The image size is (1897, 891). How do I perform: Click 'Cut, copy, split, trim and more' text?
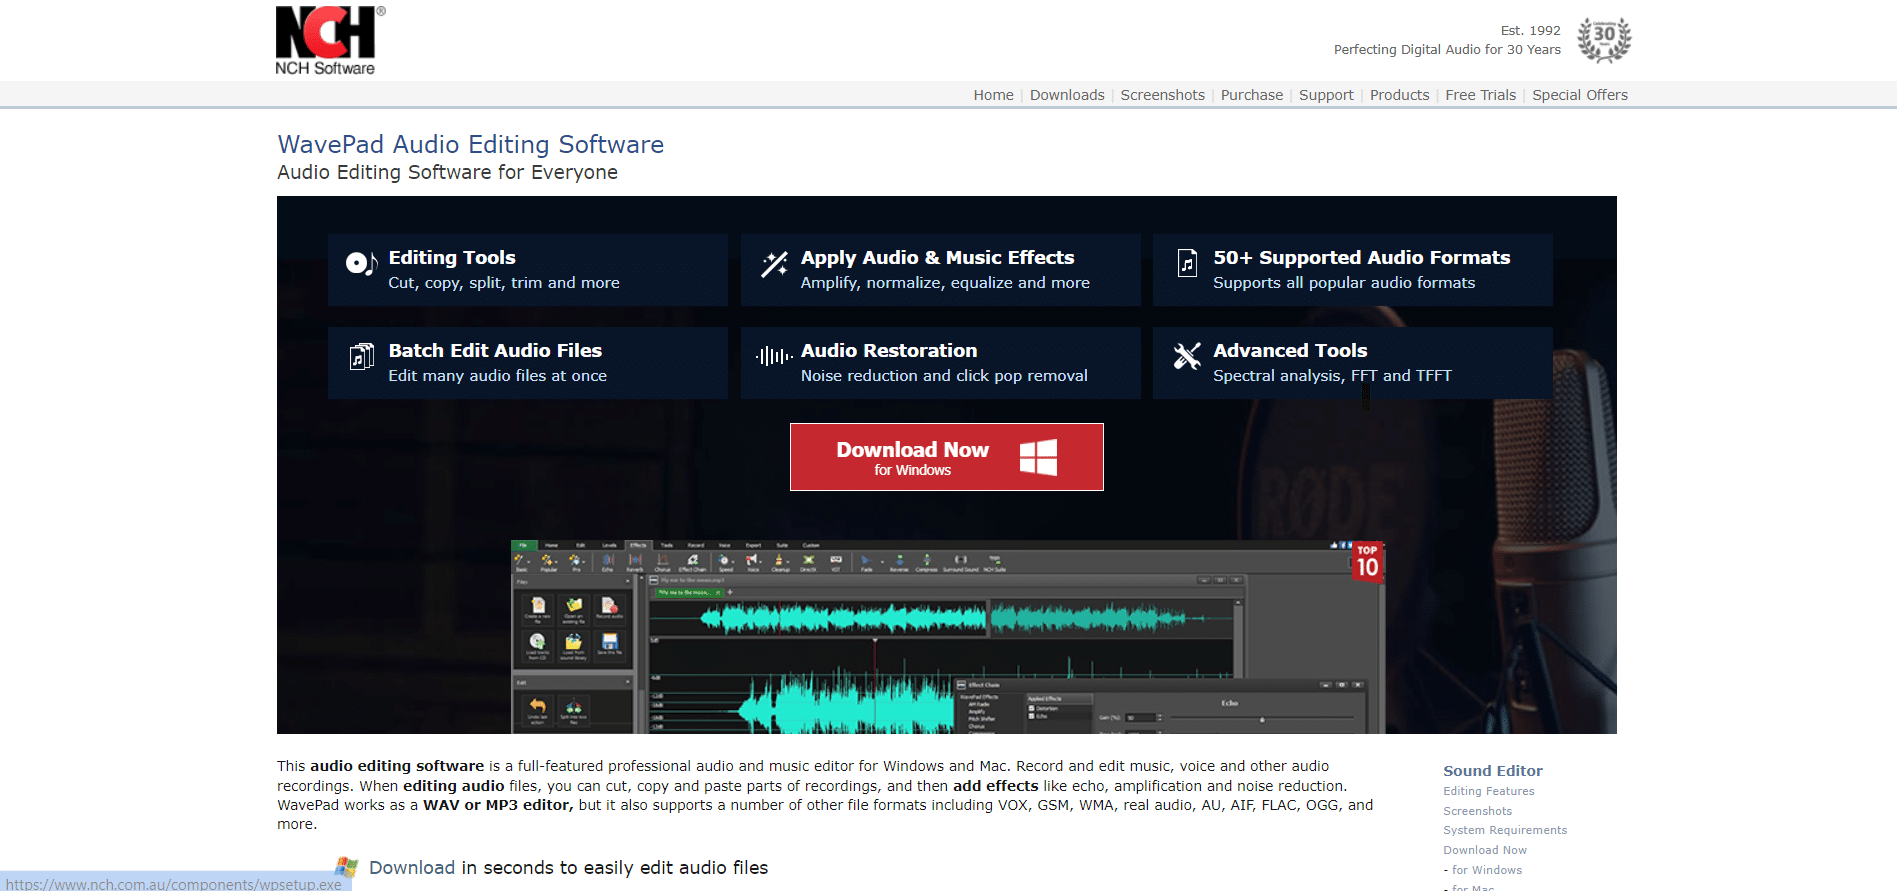(x=504, y=283)
